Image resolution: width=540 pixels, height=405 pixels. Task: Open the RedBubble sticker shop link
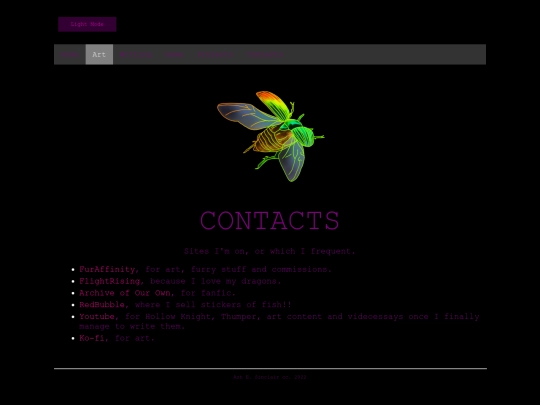coord(102,304)
